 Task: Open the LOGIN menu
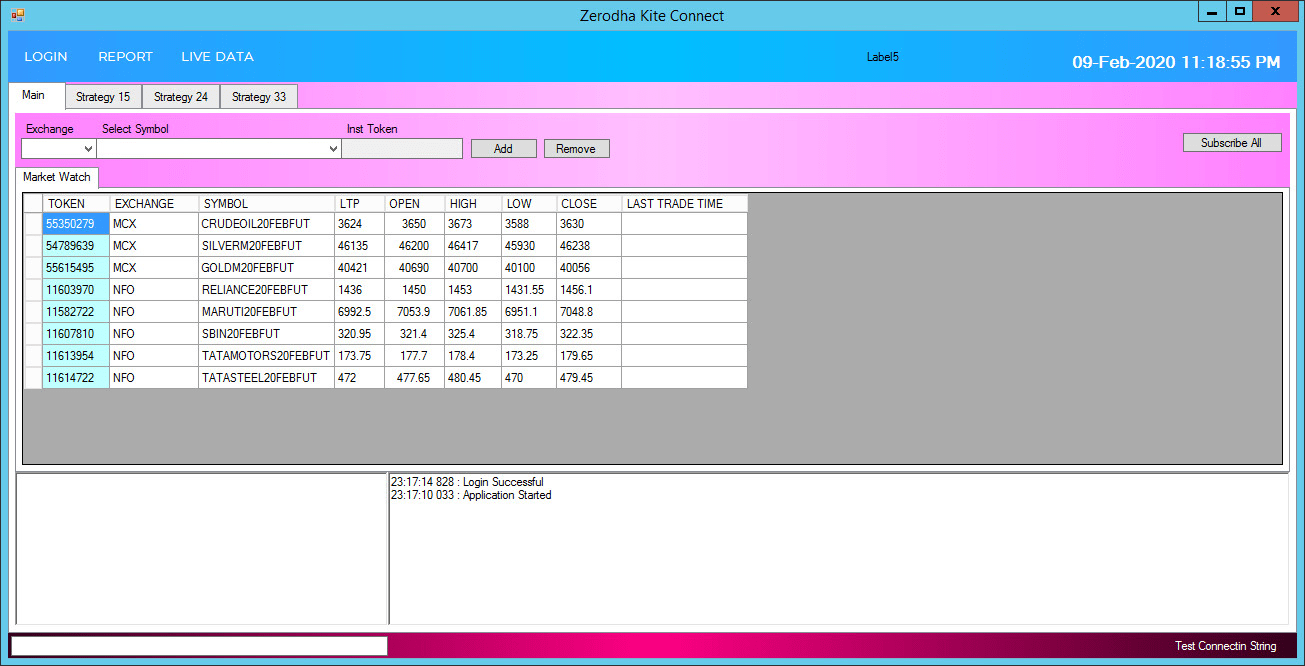pos(46,57)
